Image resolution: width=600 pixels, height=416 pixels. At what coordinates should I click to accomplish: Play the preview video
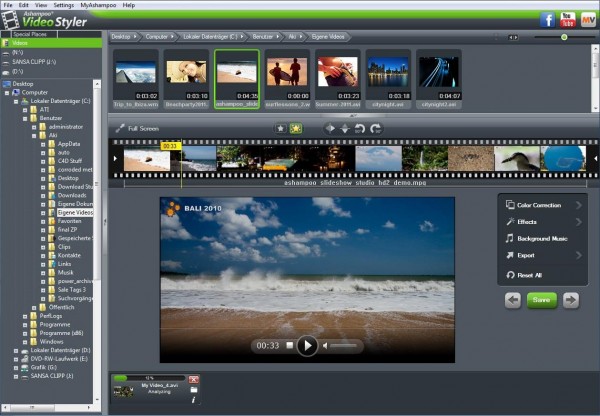[307, 346]
